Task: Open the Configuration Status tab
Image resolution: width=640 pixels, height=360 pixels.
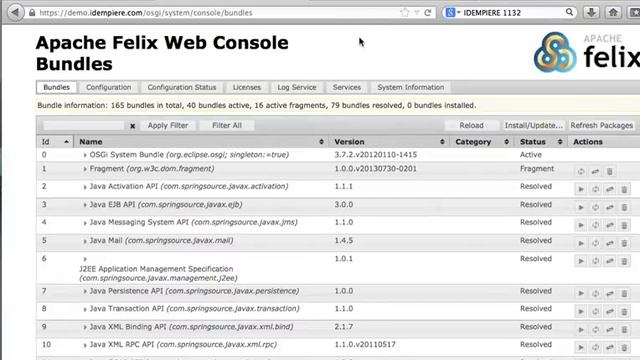Action: coord(182,87)
